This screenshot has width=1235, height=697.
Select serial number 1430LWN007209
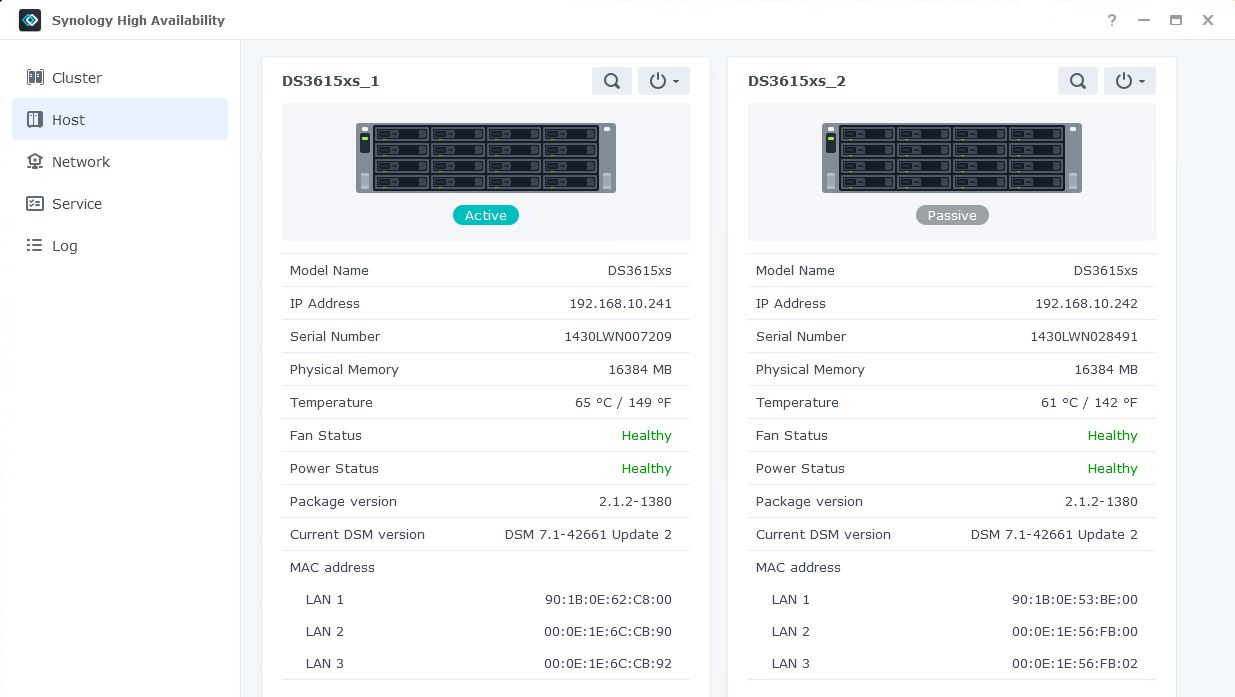point(618,336)
